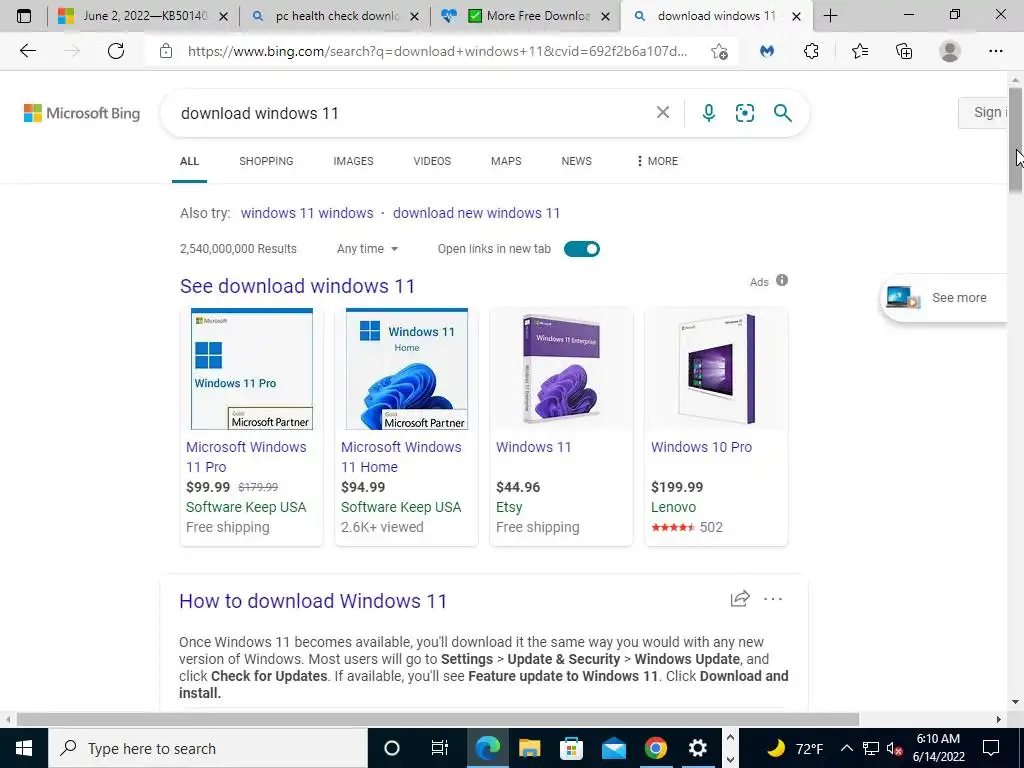This screenshot has height=768, width=1024.
Task: Open 'windows 11 windows' suggestion
Action: (x=307, y=213)
